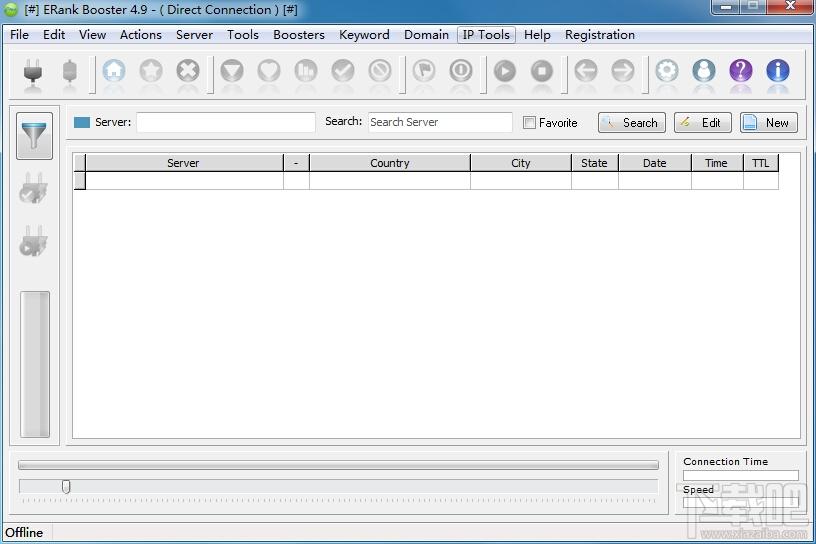Screen dimensions: 816x544
Task: Click the home icon in toolbar
Action: coord(114,70)
